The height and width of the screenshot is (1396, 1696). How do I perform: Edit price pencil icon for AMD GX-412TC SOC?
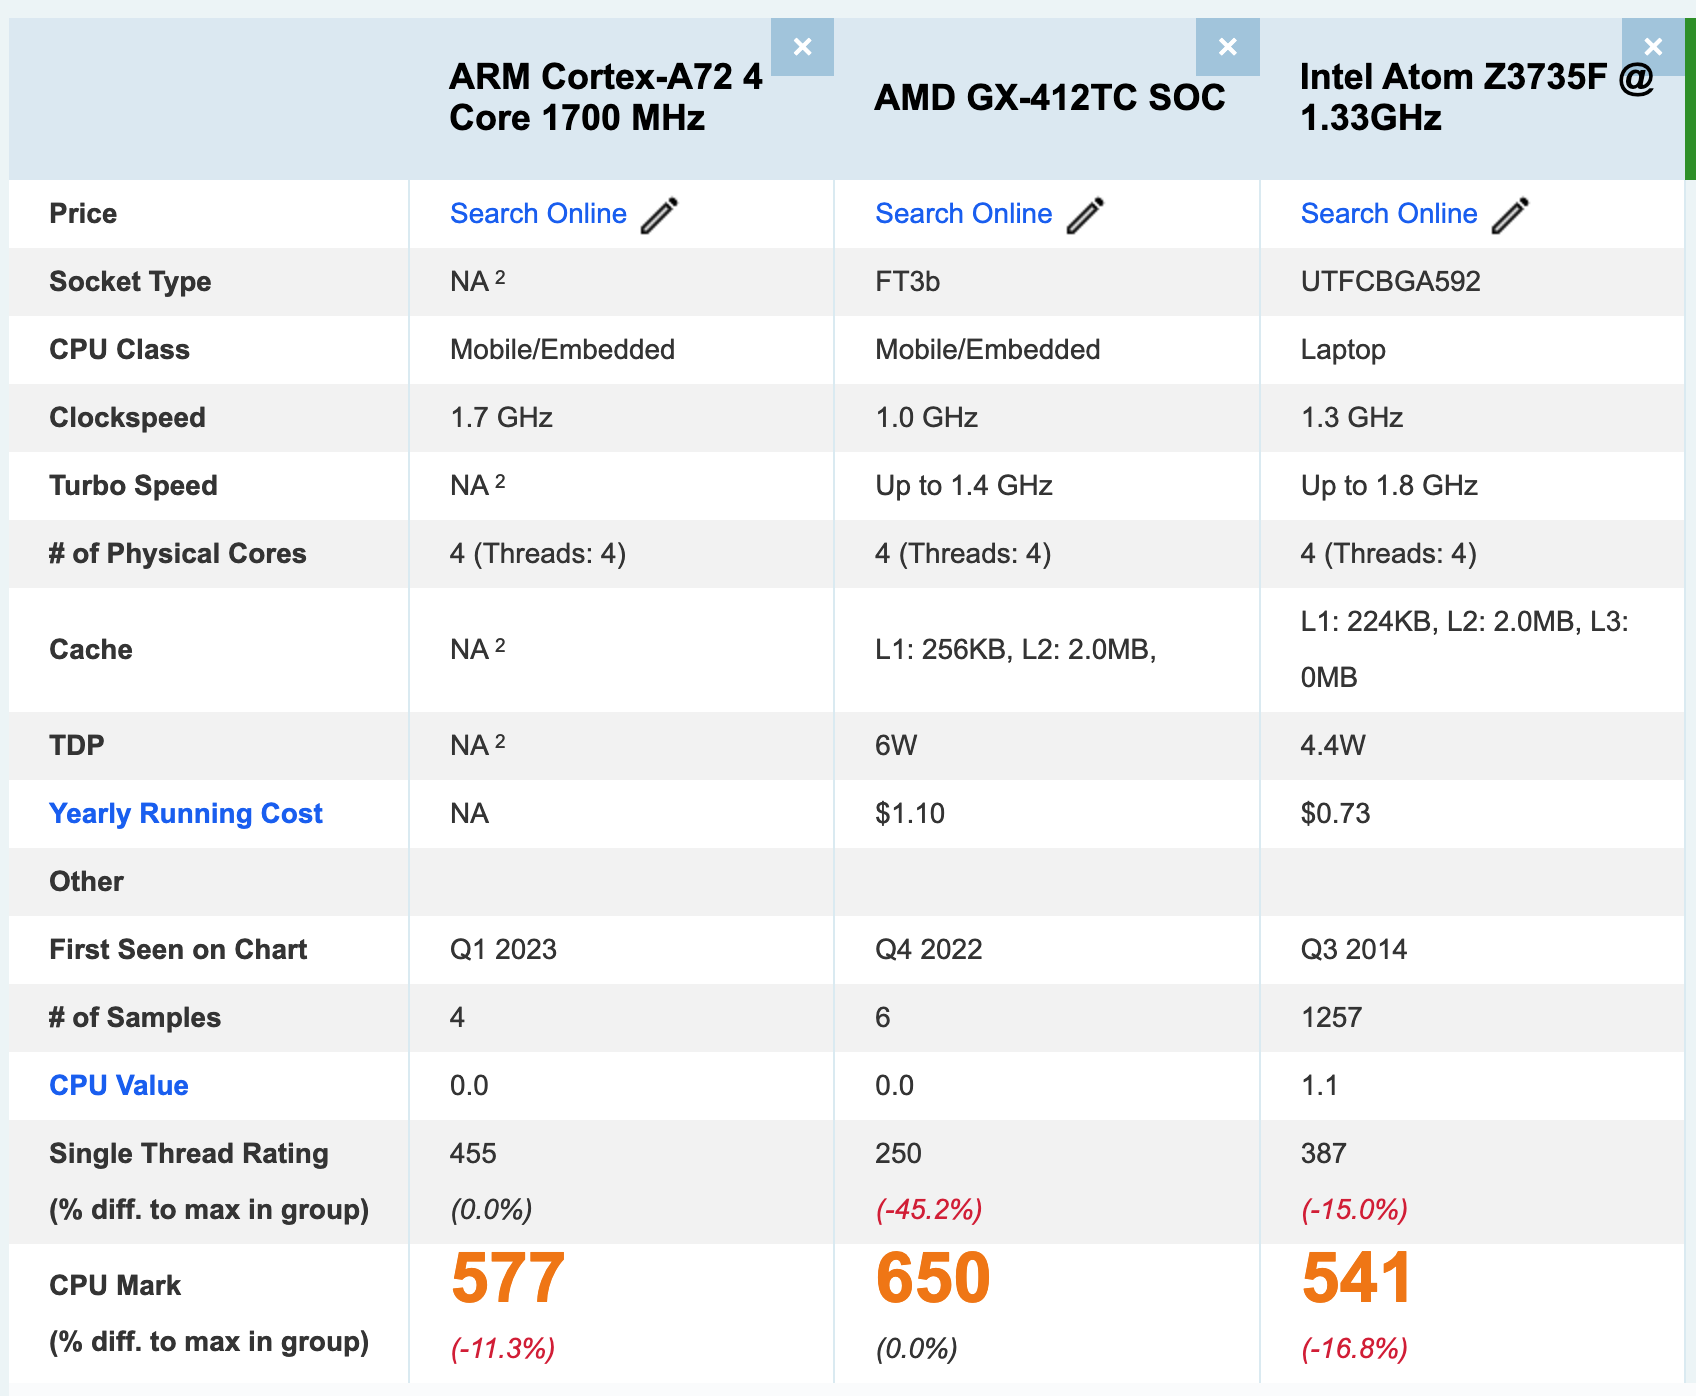(x=1085, y=215)
